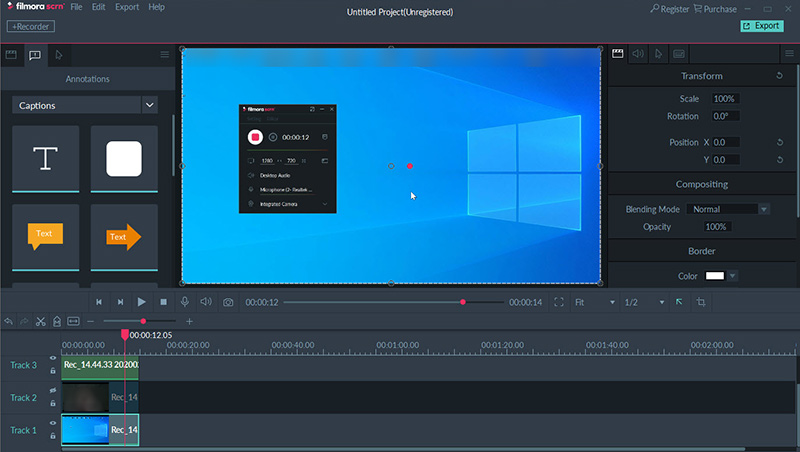Click the red timeline playhead marker

pos(125,335)
